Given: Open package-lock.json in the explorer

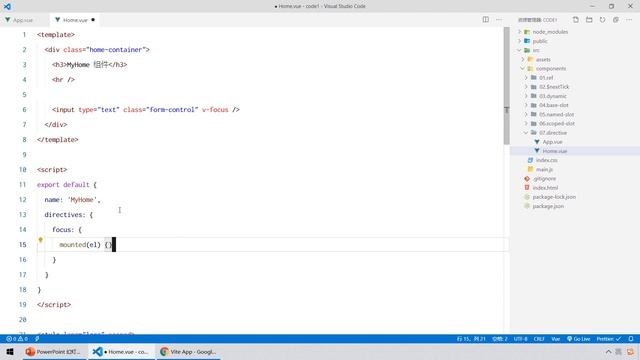Looking at the screenshot, I should [554, 197].
